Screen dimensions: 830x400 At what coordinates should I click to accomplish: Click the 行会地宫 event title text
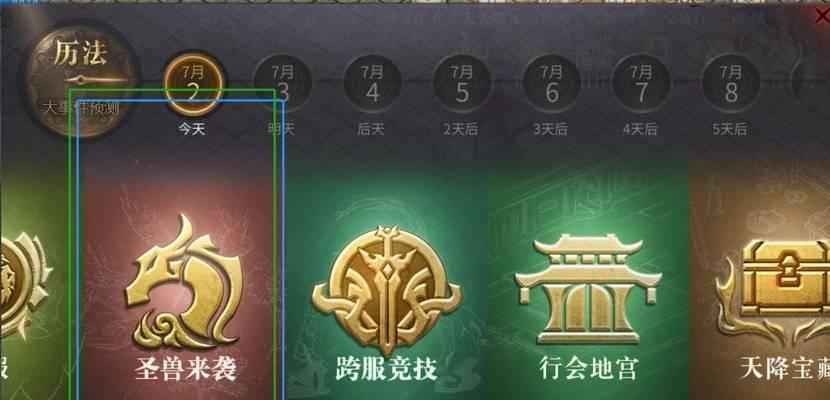(x=589, y=367)
